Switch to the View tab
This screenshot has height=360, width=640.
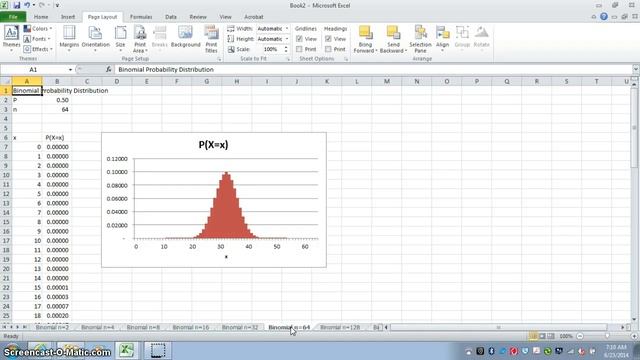(x=225, y=17)
